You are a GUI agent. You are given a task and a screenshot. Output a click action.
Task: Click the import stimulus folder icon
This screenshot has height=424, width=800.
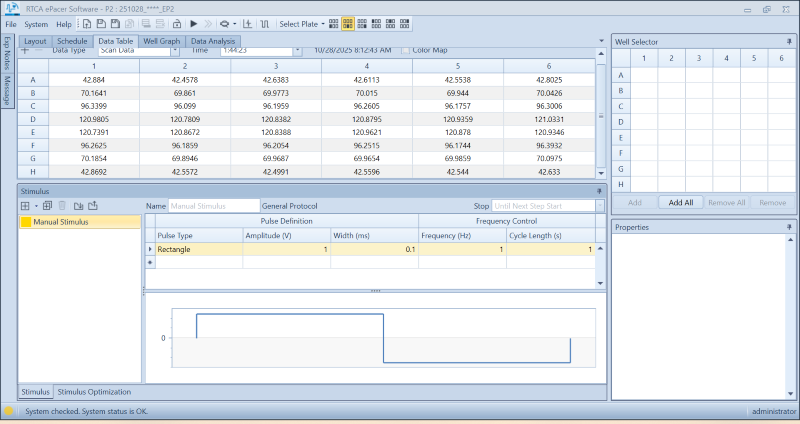tap(78, 205)
